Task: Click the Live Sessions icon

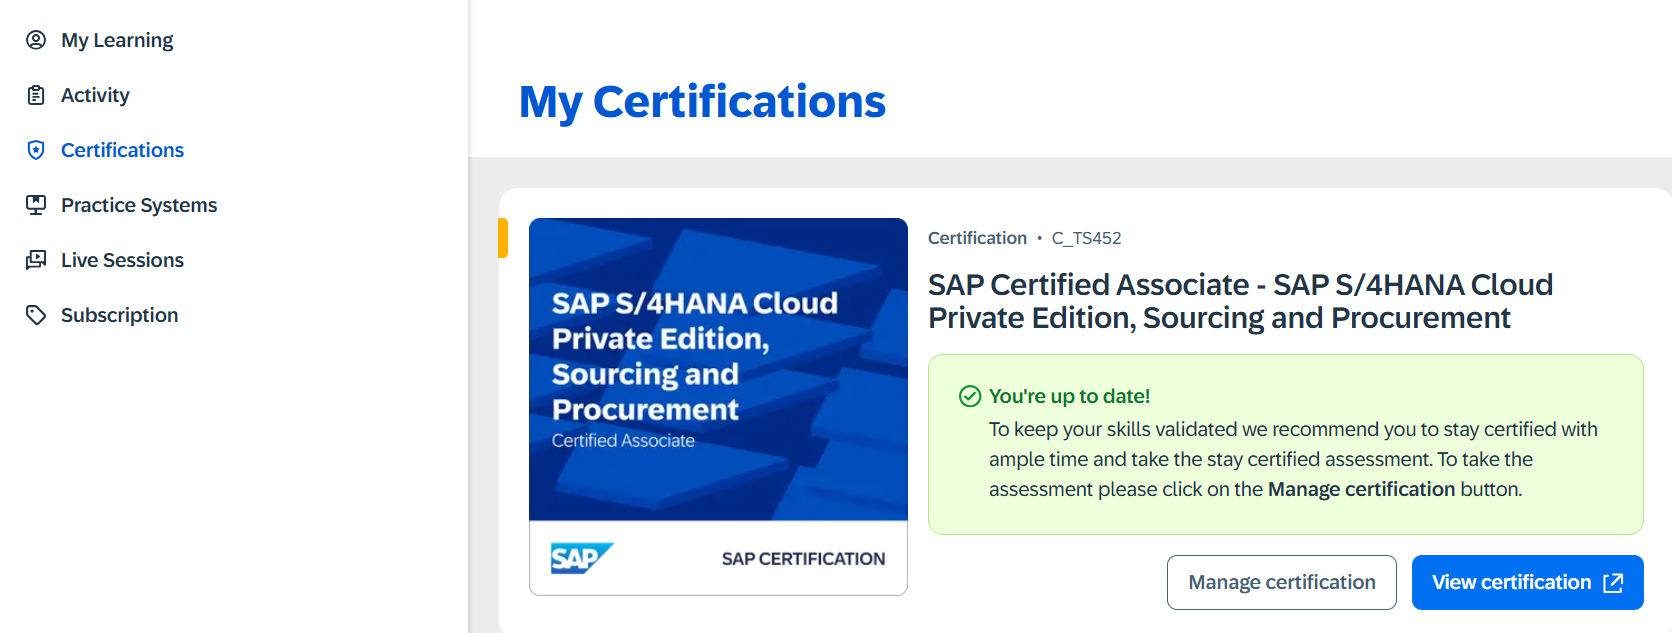Action: (x=36, y=260)
